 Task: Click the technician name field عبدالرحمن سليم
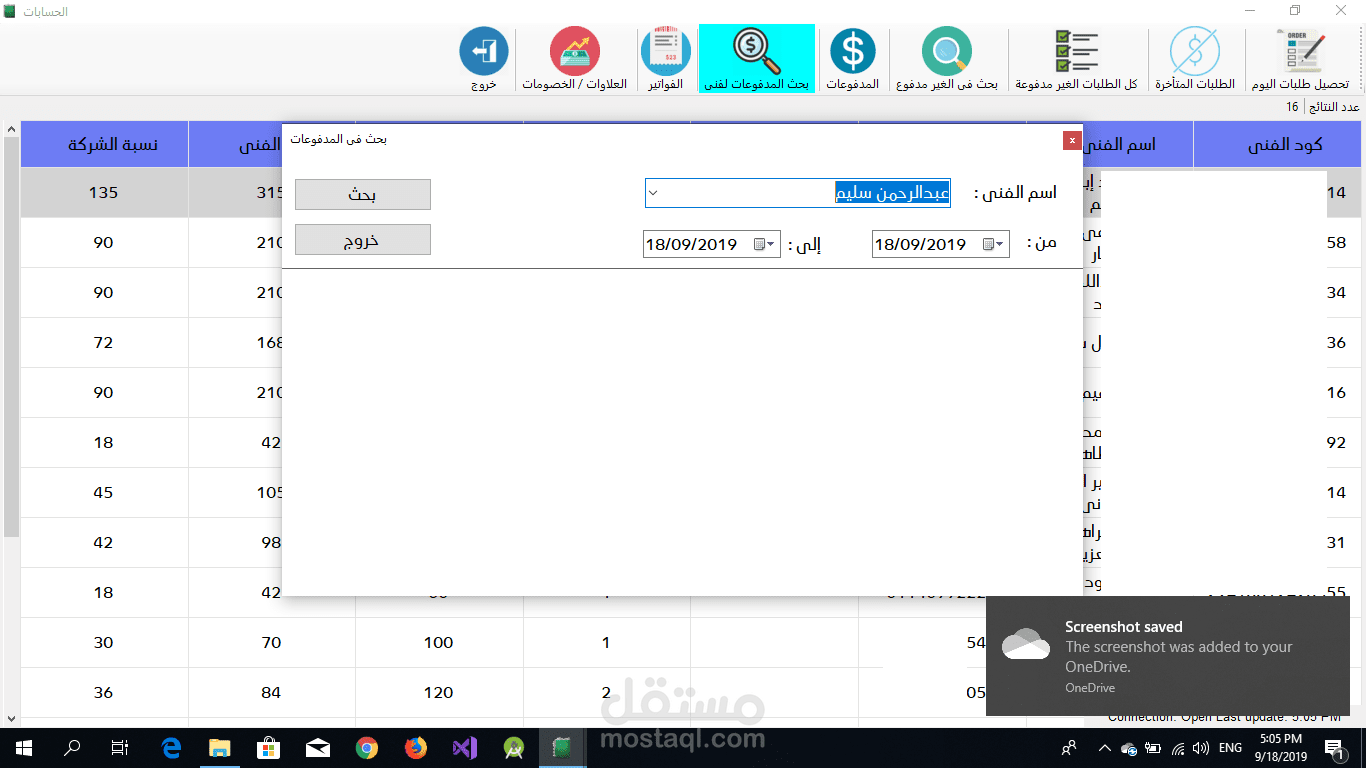pos(798,193)
